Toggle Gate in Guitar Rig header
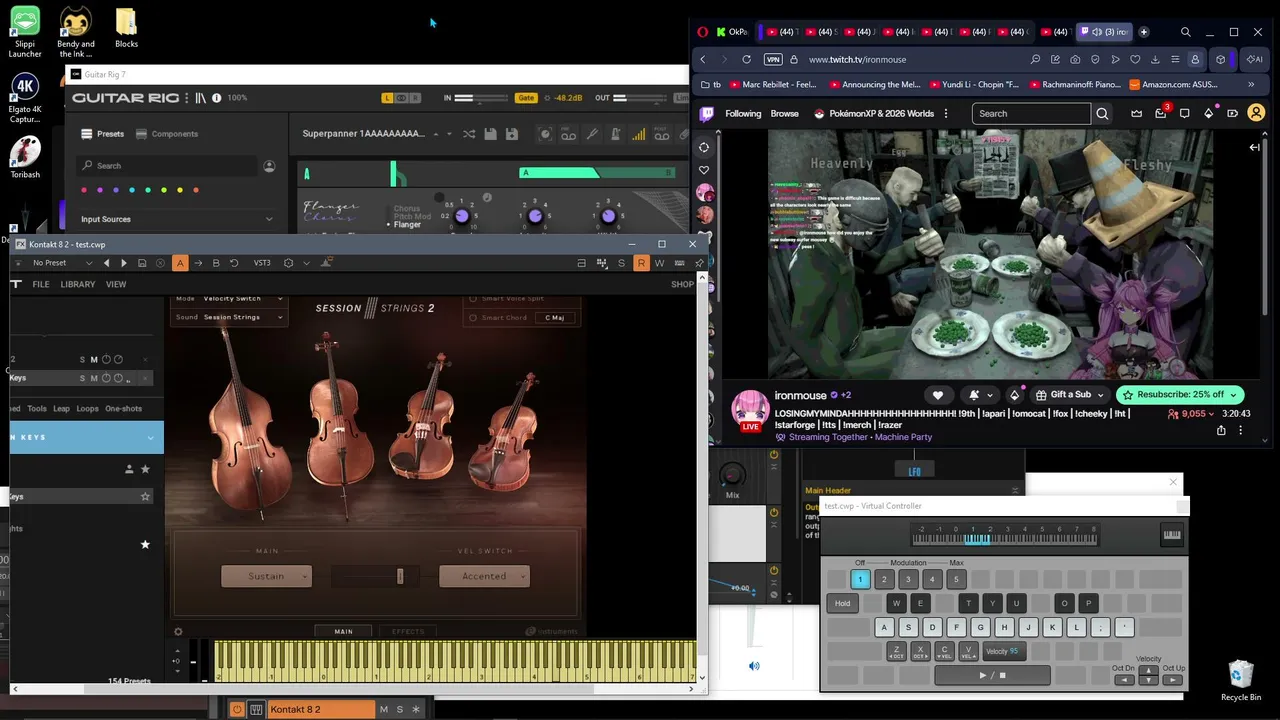The height and width of the screenshot is (720, 1280). pos(526,98)
